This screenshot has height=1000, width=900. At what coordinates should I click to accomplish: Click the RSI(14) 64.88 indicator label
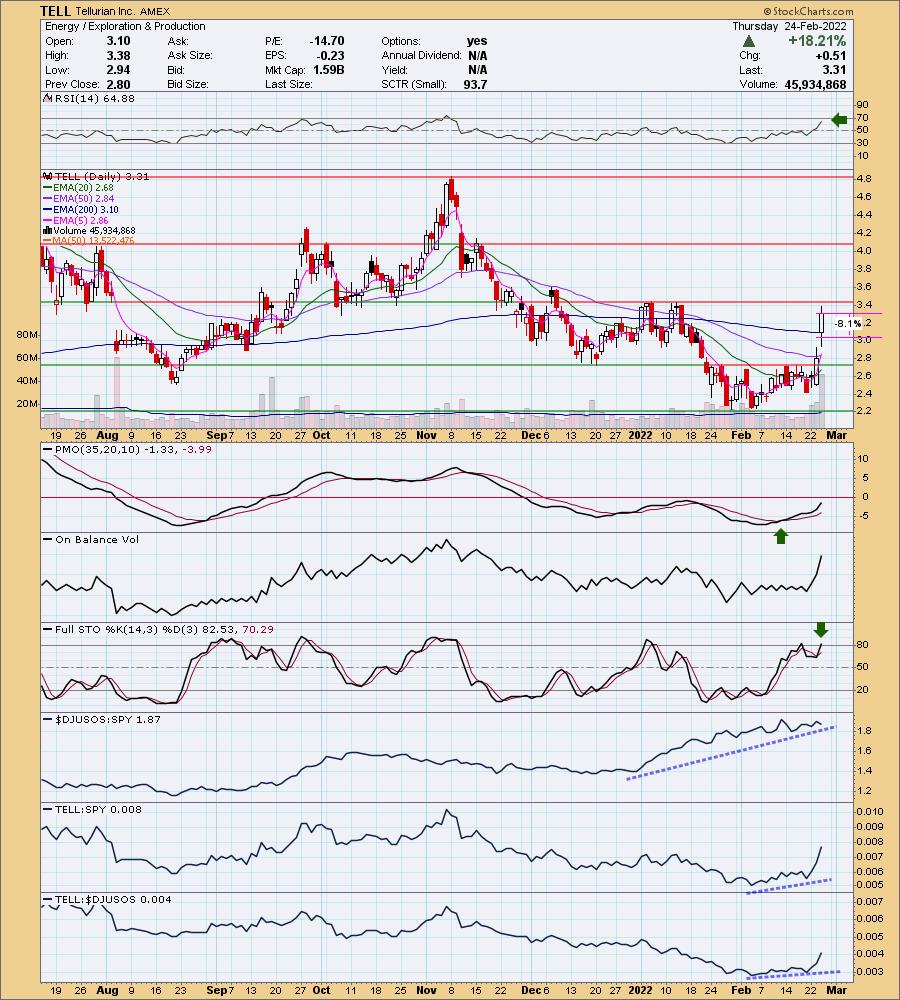89,98
